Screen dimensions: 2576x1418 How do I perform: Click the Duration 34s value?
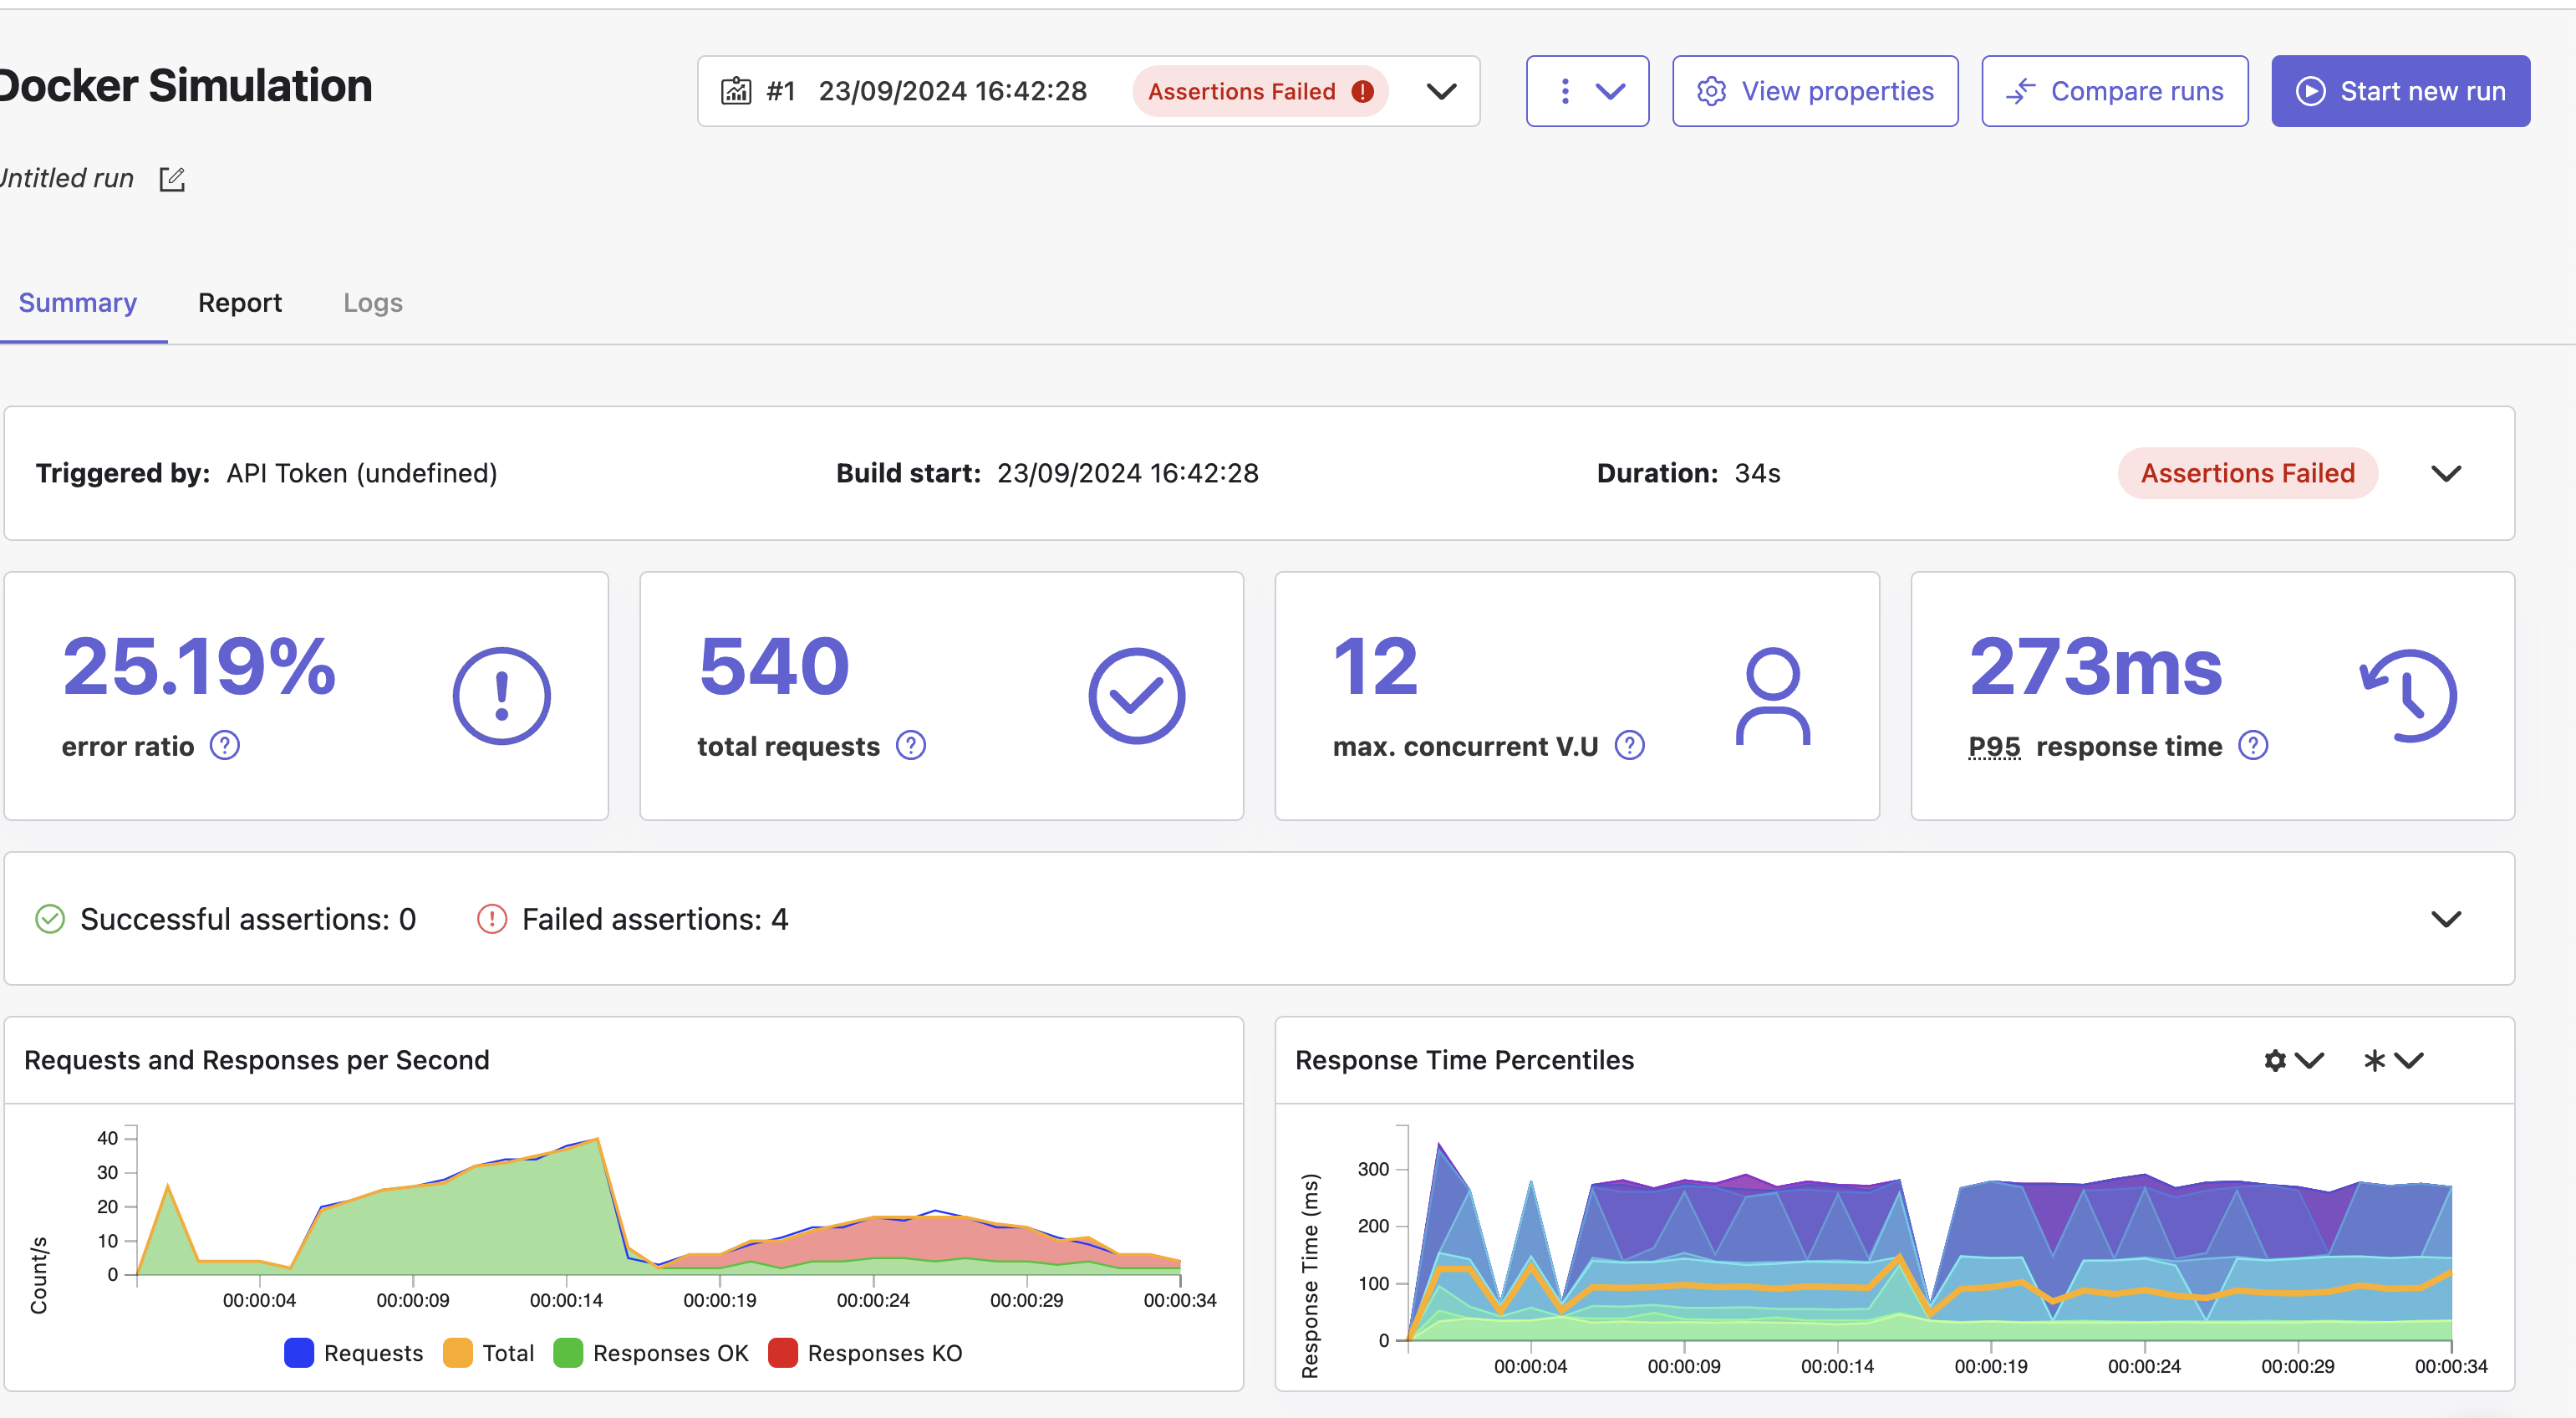[1758, 473]
